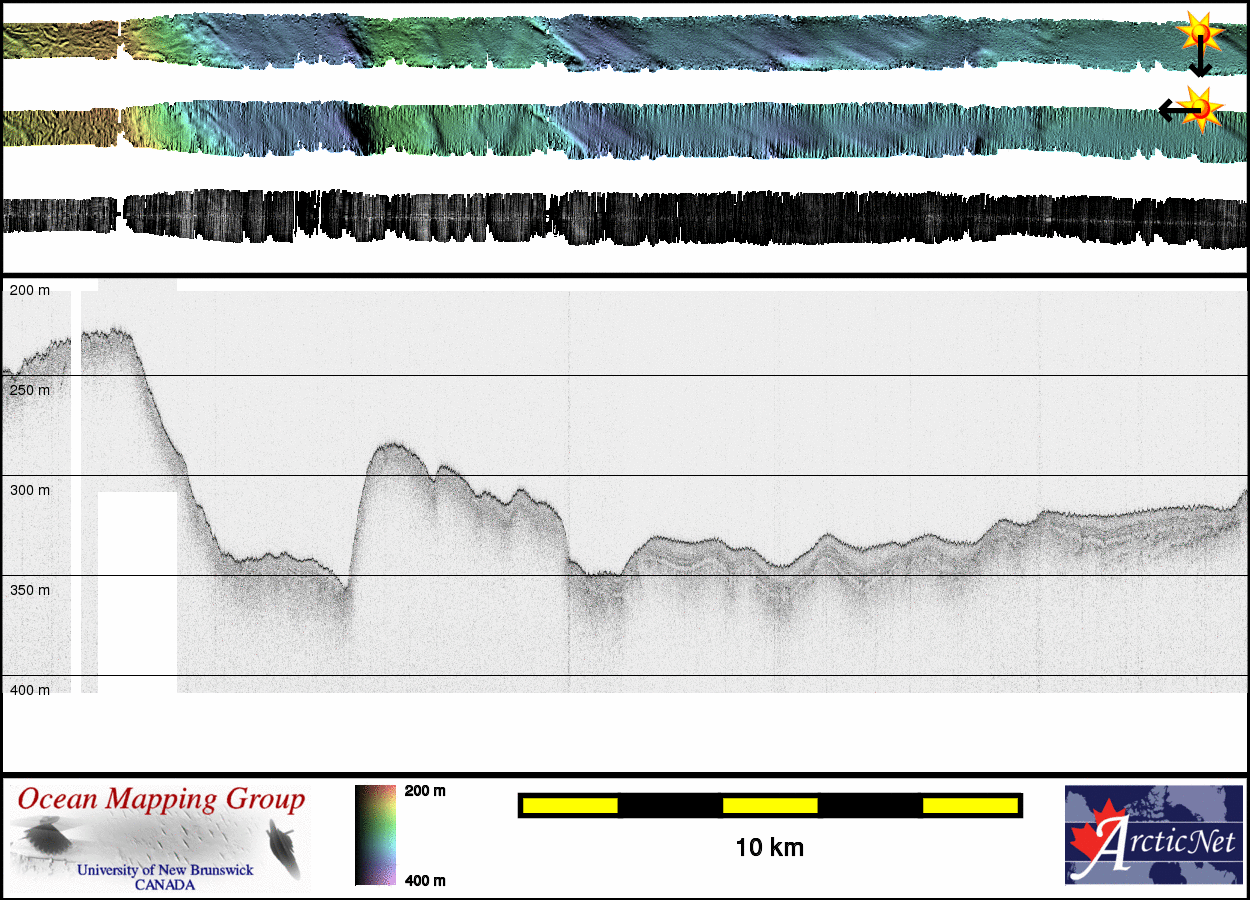
Task: Open the Ocean Mapping Group title
Action: 161,800
